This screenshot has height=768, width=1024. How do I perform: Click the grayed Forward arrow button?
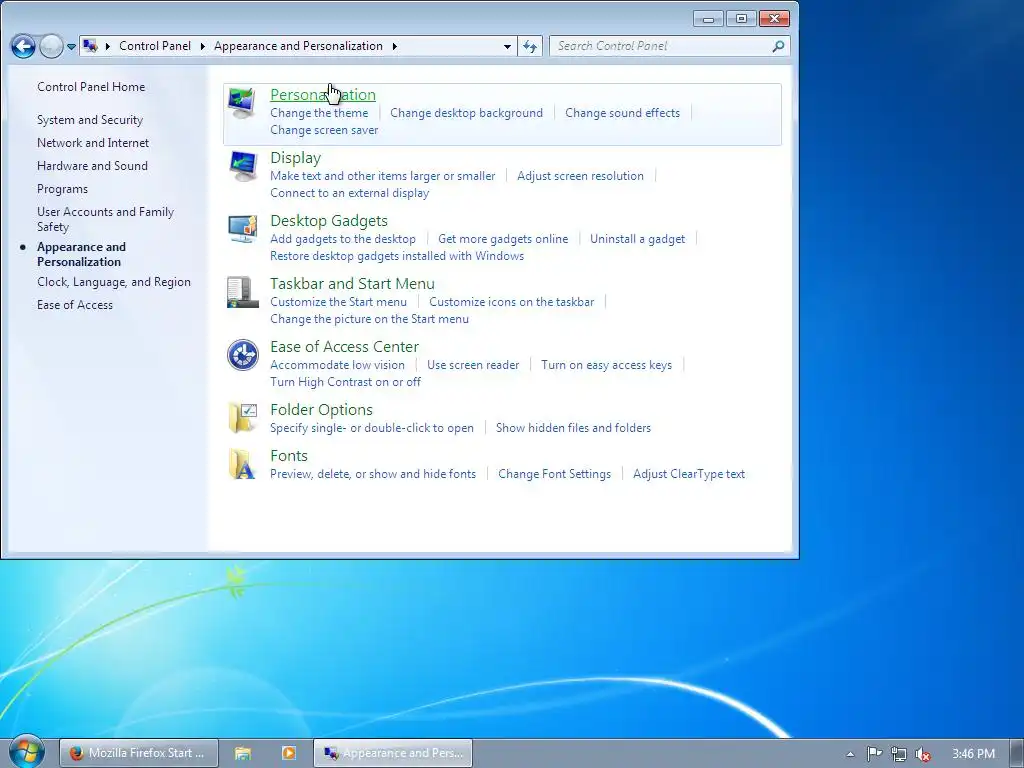(52, 46)
